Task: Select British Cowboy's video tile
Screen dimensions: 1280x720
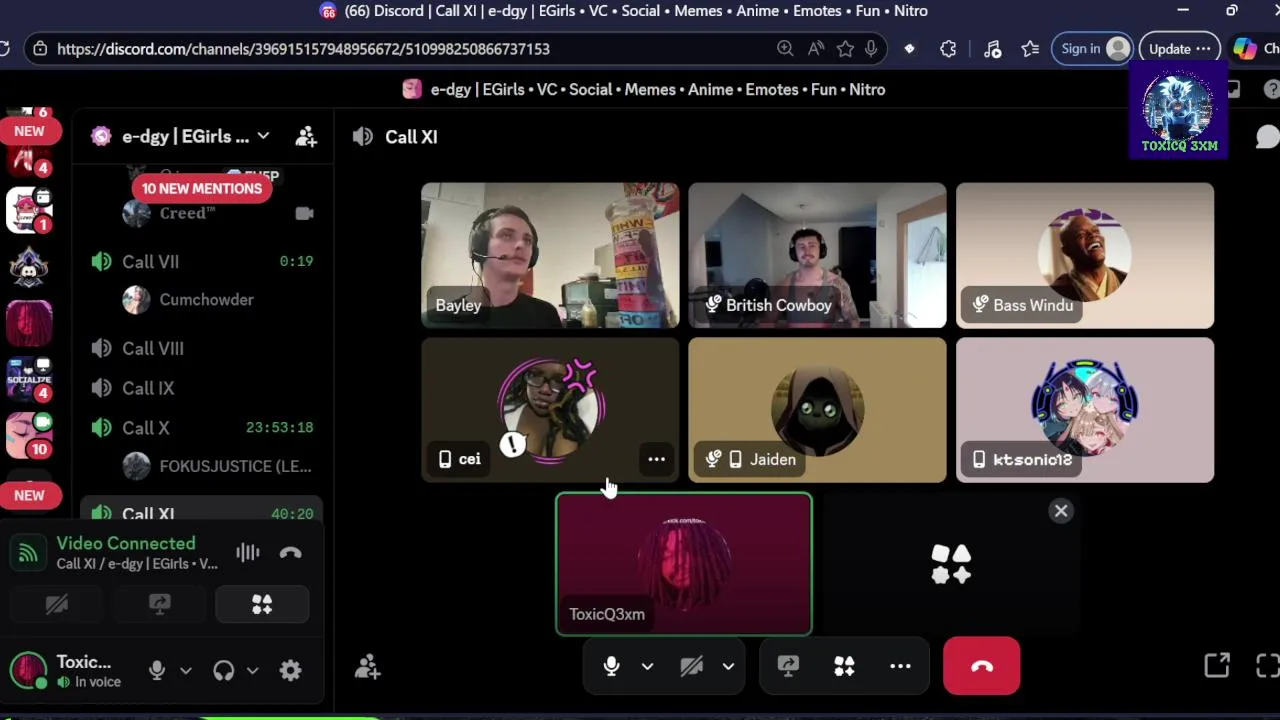Action: (x=817, y=255)
